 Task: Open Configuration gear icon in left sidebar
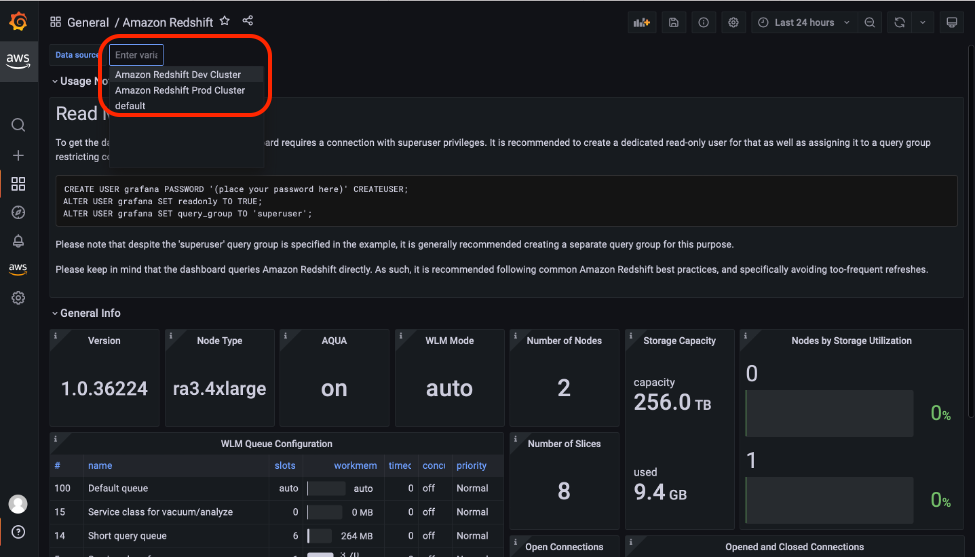point(18,298)
